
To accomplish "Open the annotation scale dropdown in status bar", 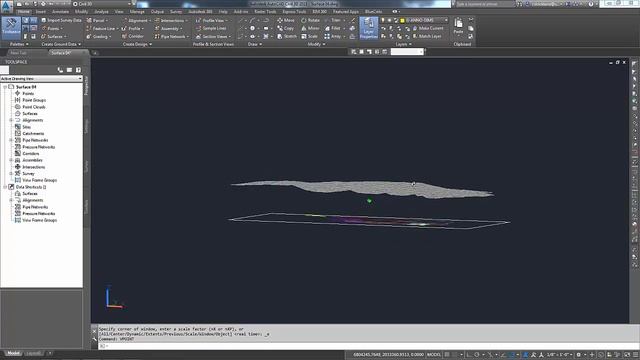I will [561, 355].
